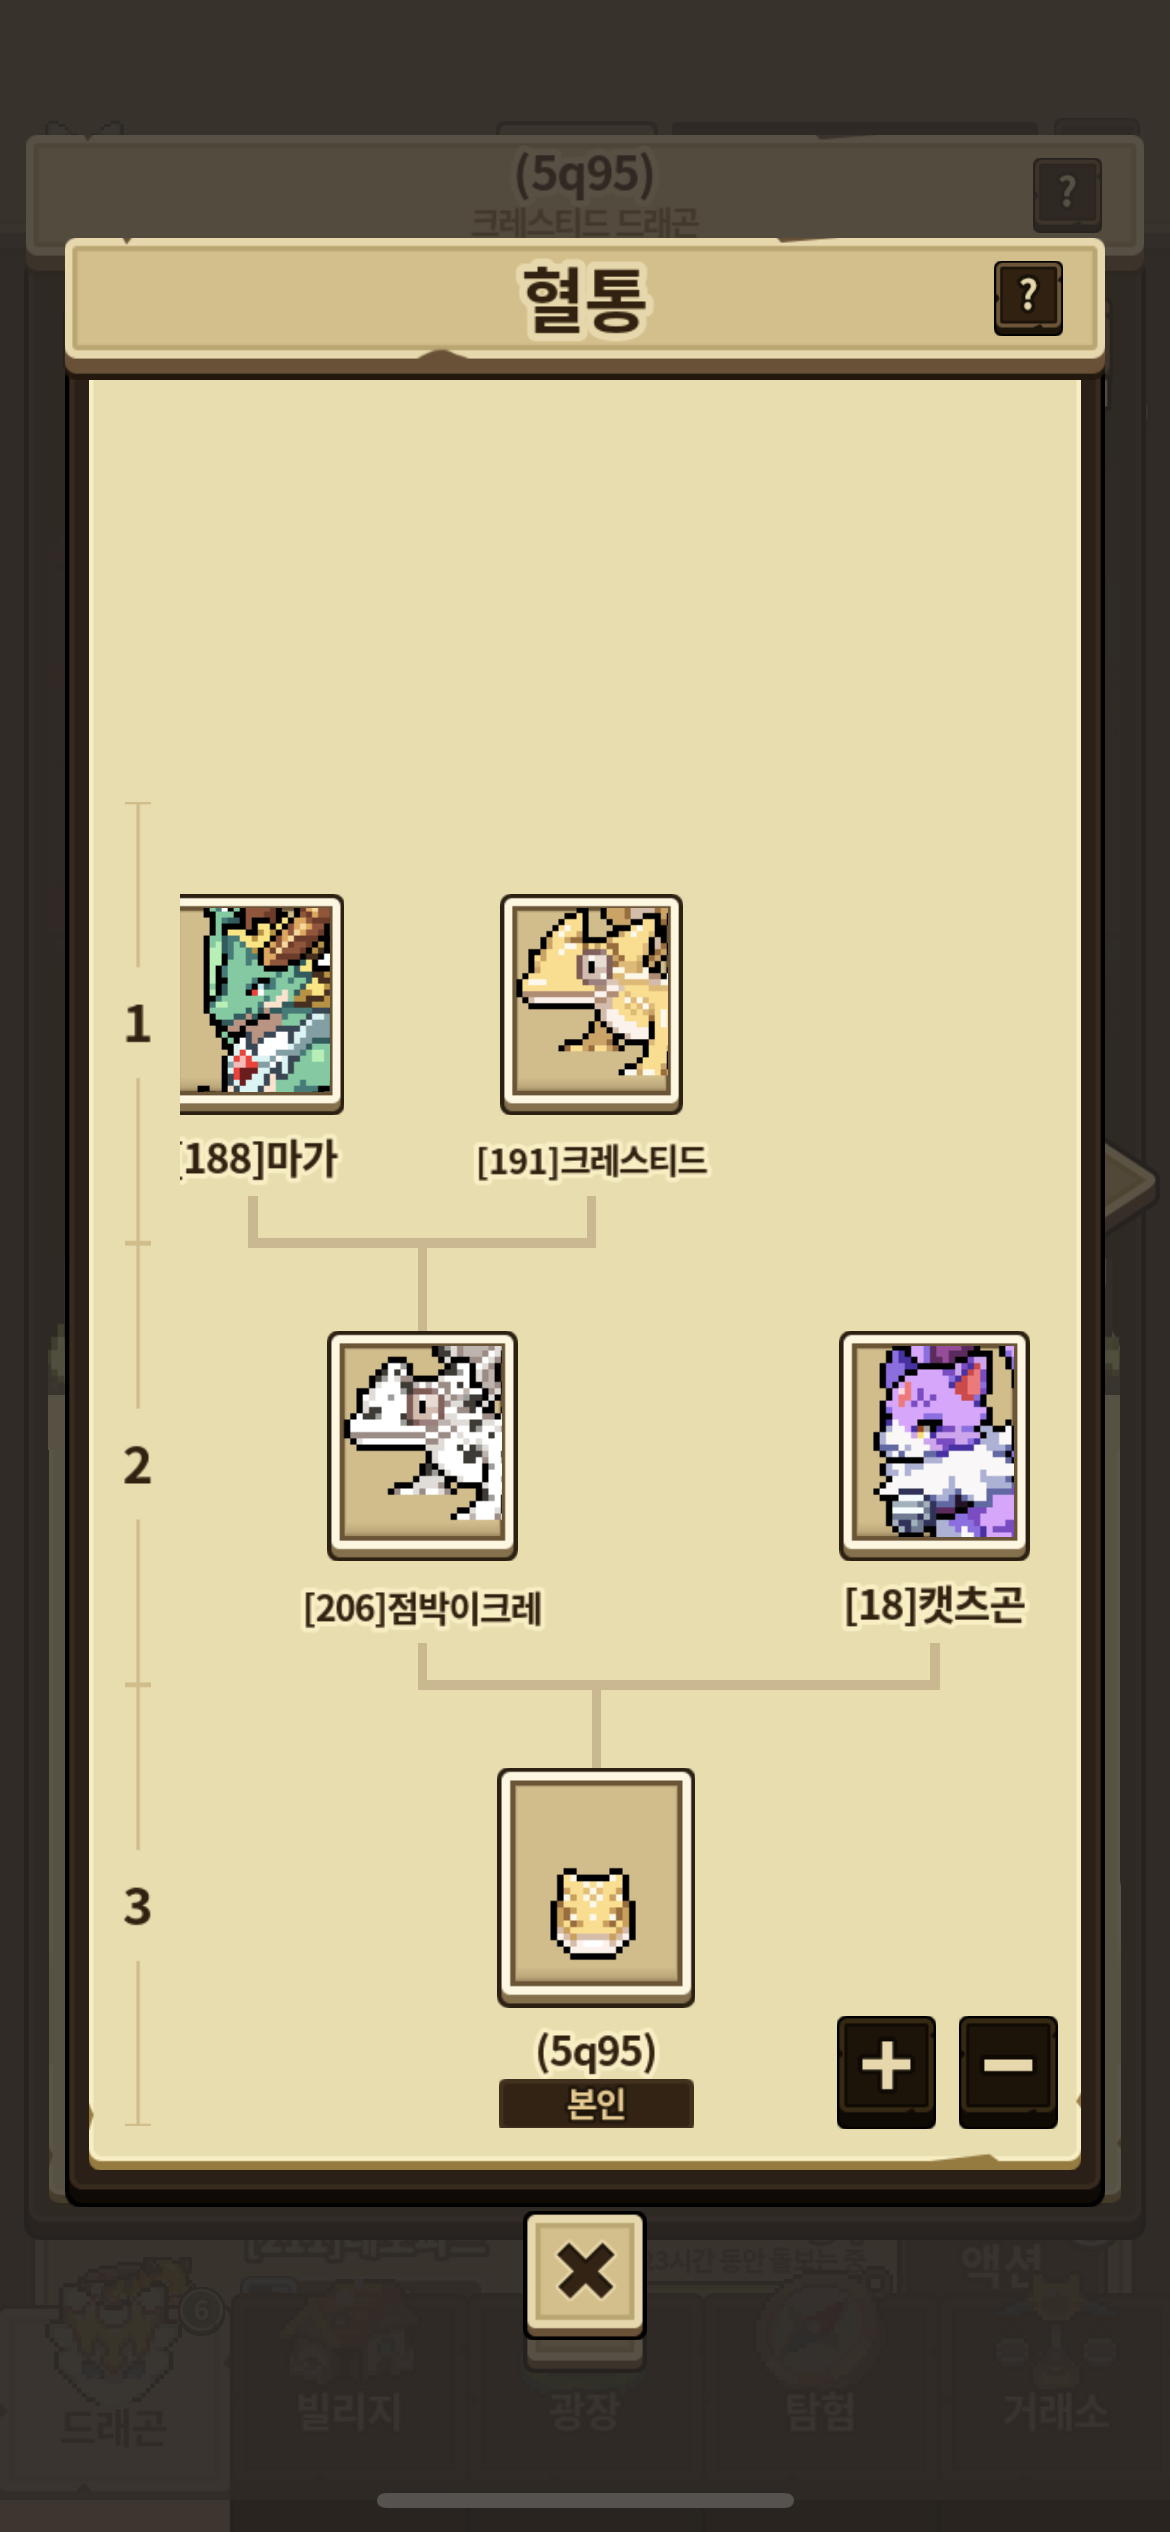1170x2532 pixels.
Task: Select generation 2 marker on the scale
Action: pos(137,1465)
